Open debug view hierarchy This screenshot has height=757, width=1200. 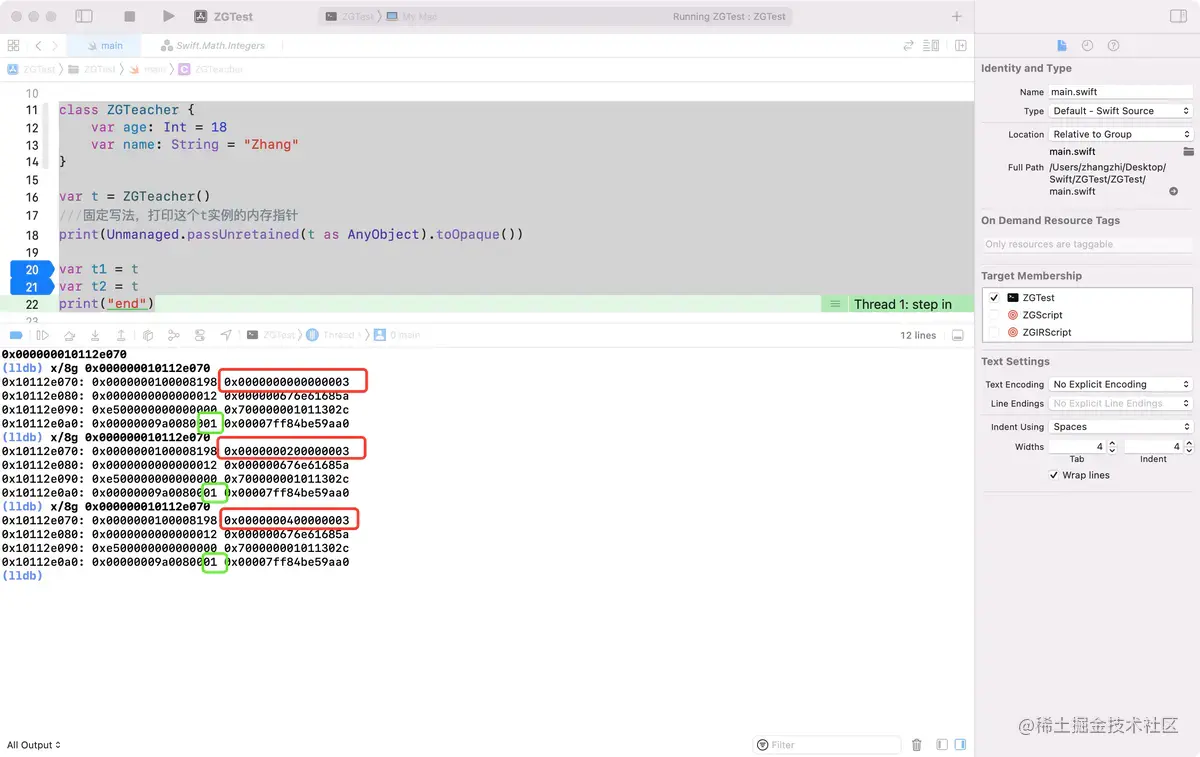[x=148, y=335]
